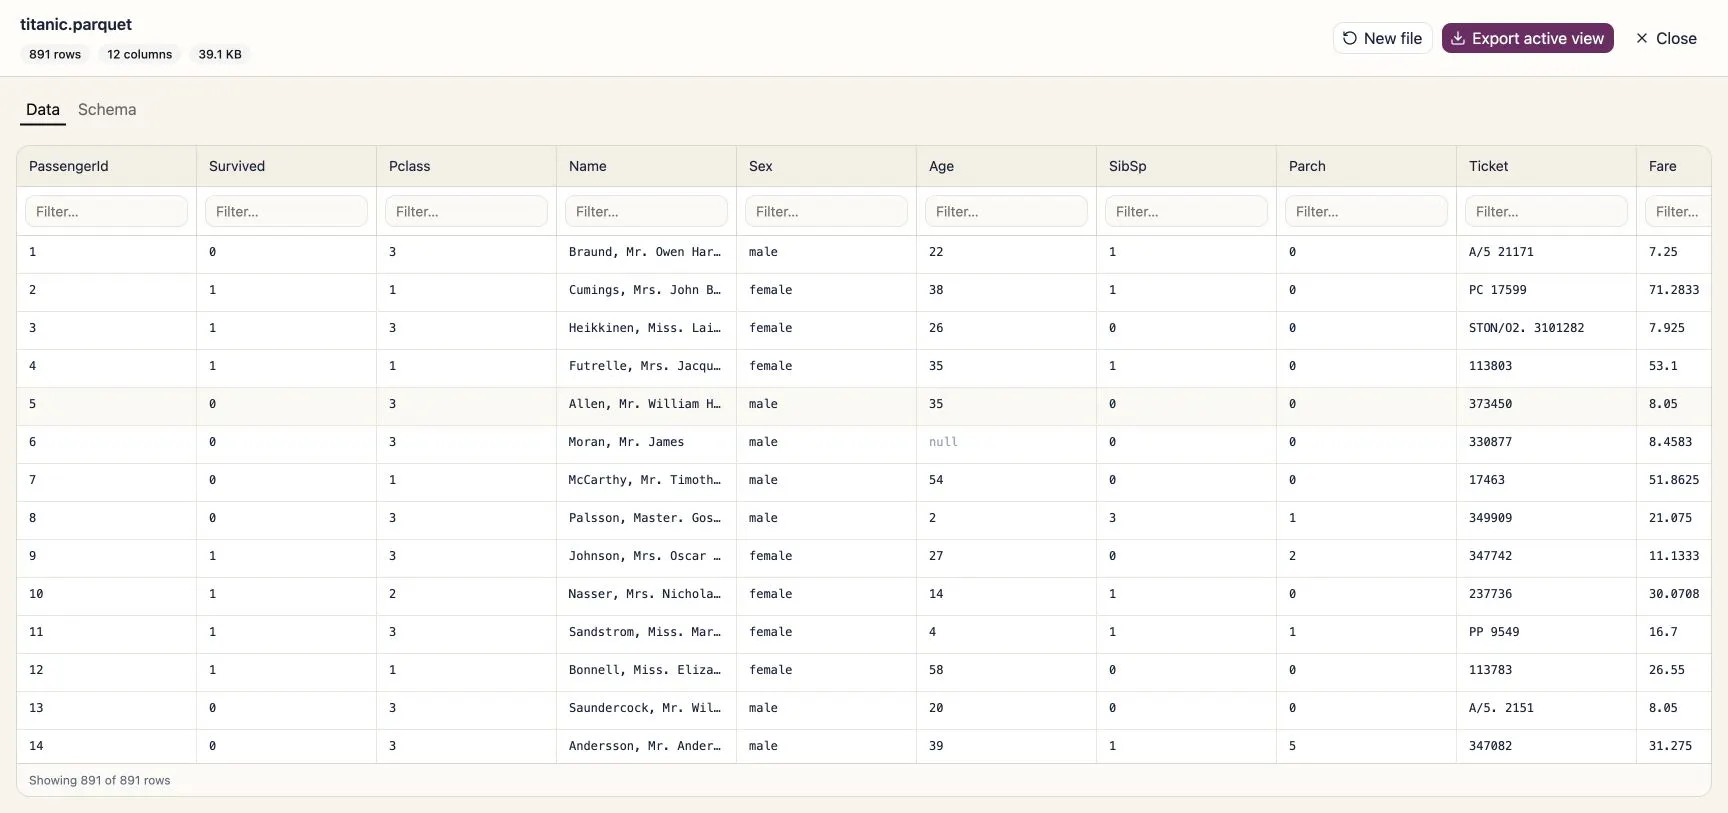Screen dimensions: 1728x813
Task: Click Showing 891 of 891 rows status
Action: tap(100, 781)
